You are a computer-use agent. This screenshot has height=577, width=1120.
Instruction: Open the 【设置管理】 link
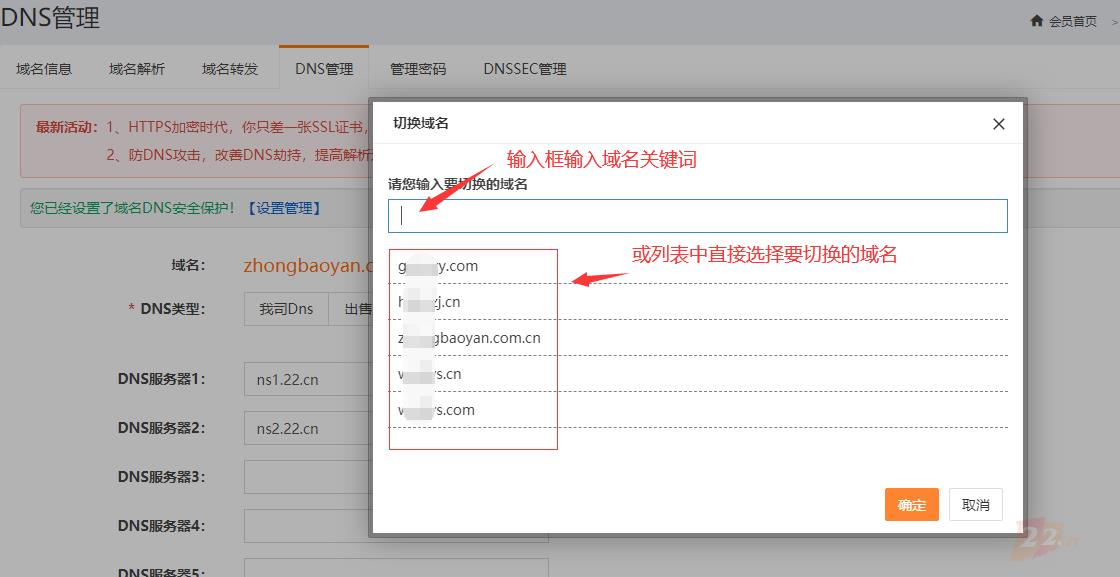point(284,209)
